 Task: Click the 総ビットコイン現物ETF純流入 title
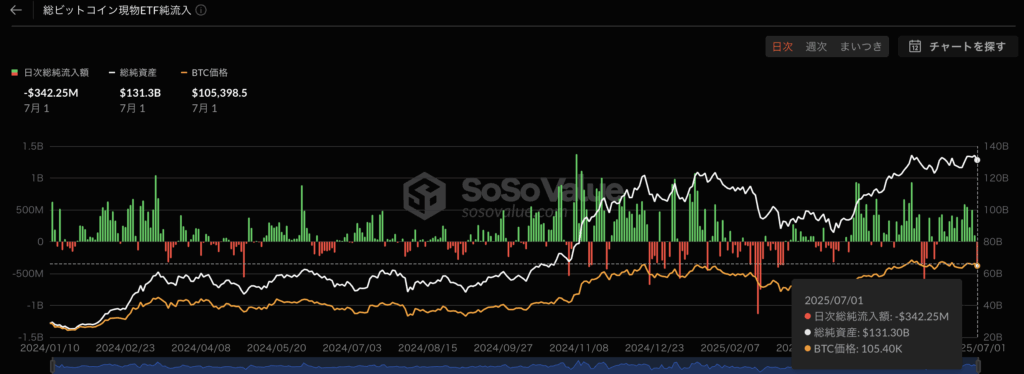[118, 10]
